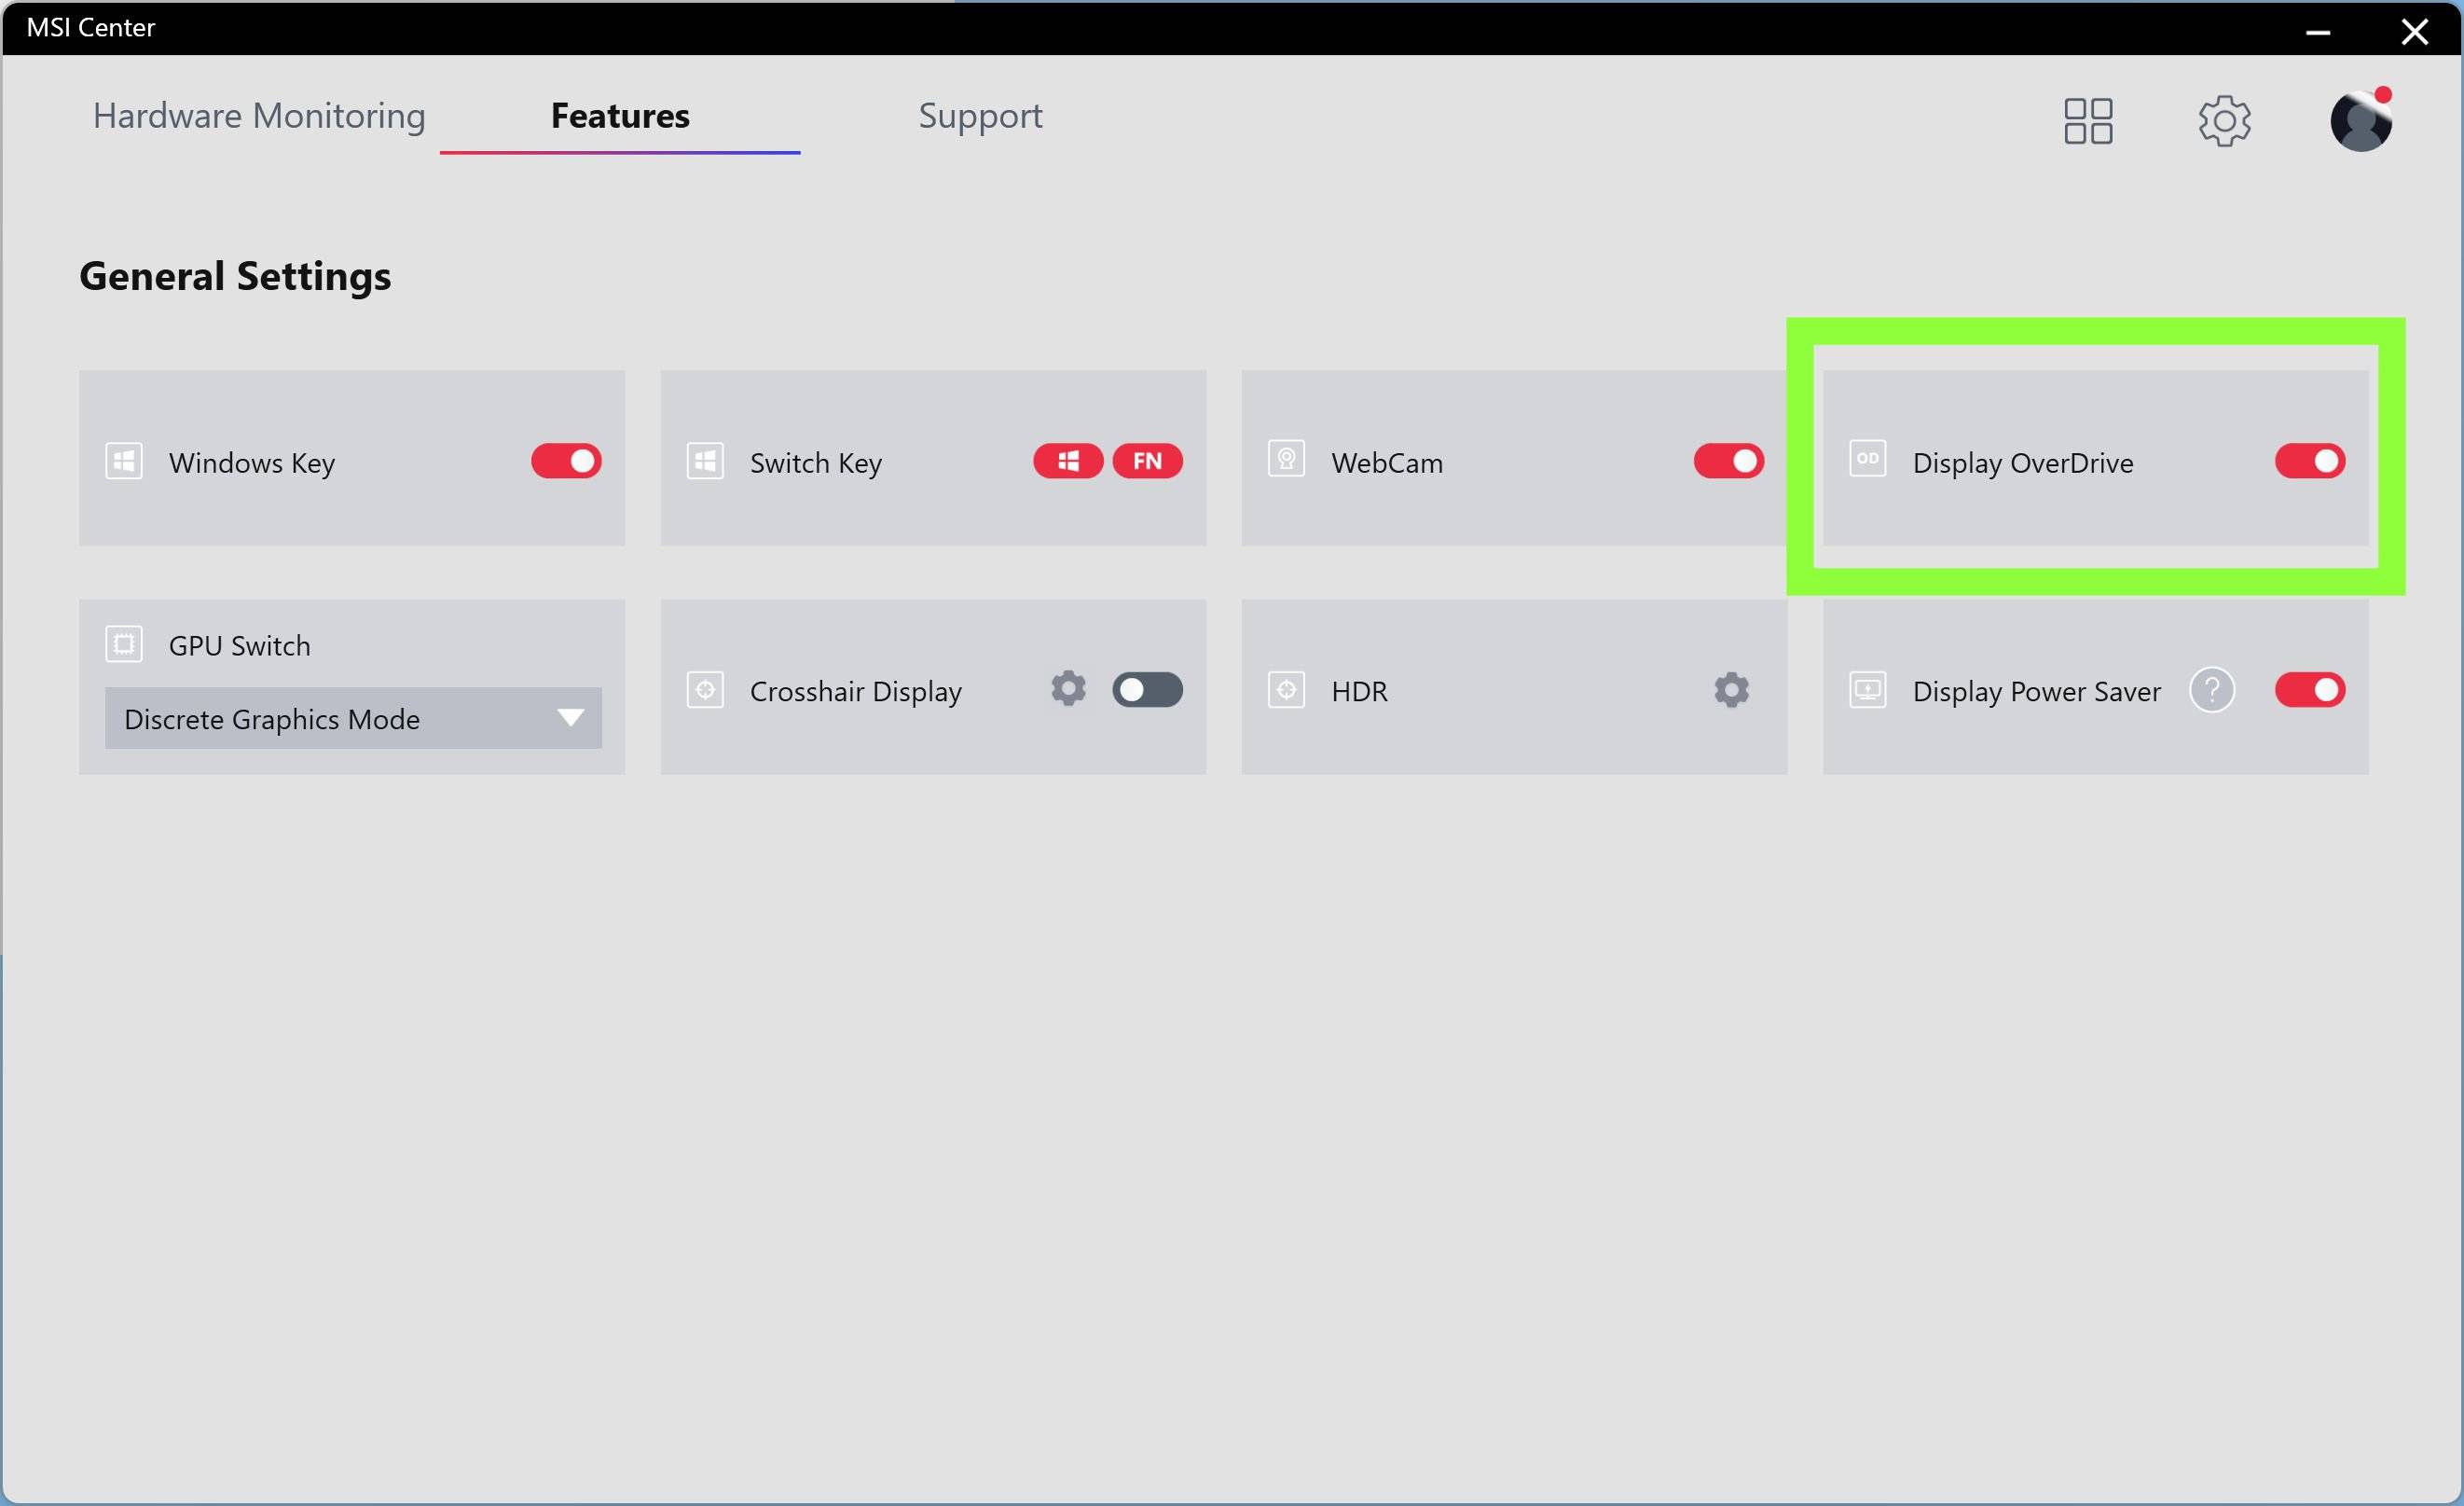
Task: Click the WebCam tile icon
Action: [1286, 460]
